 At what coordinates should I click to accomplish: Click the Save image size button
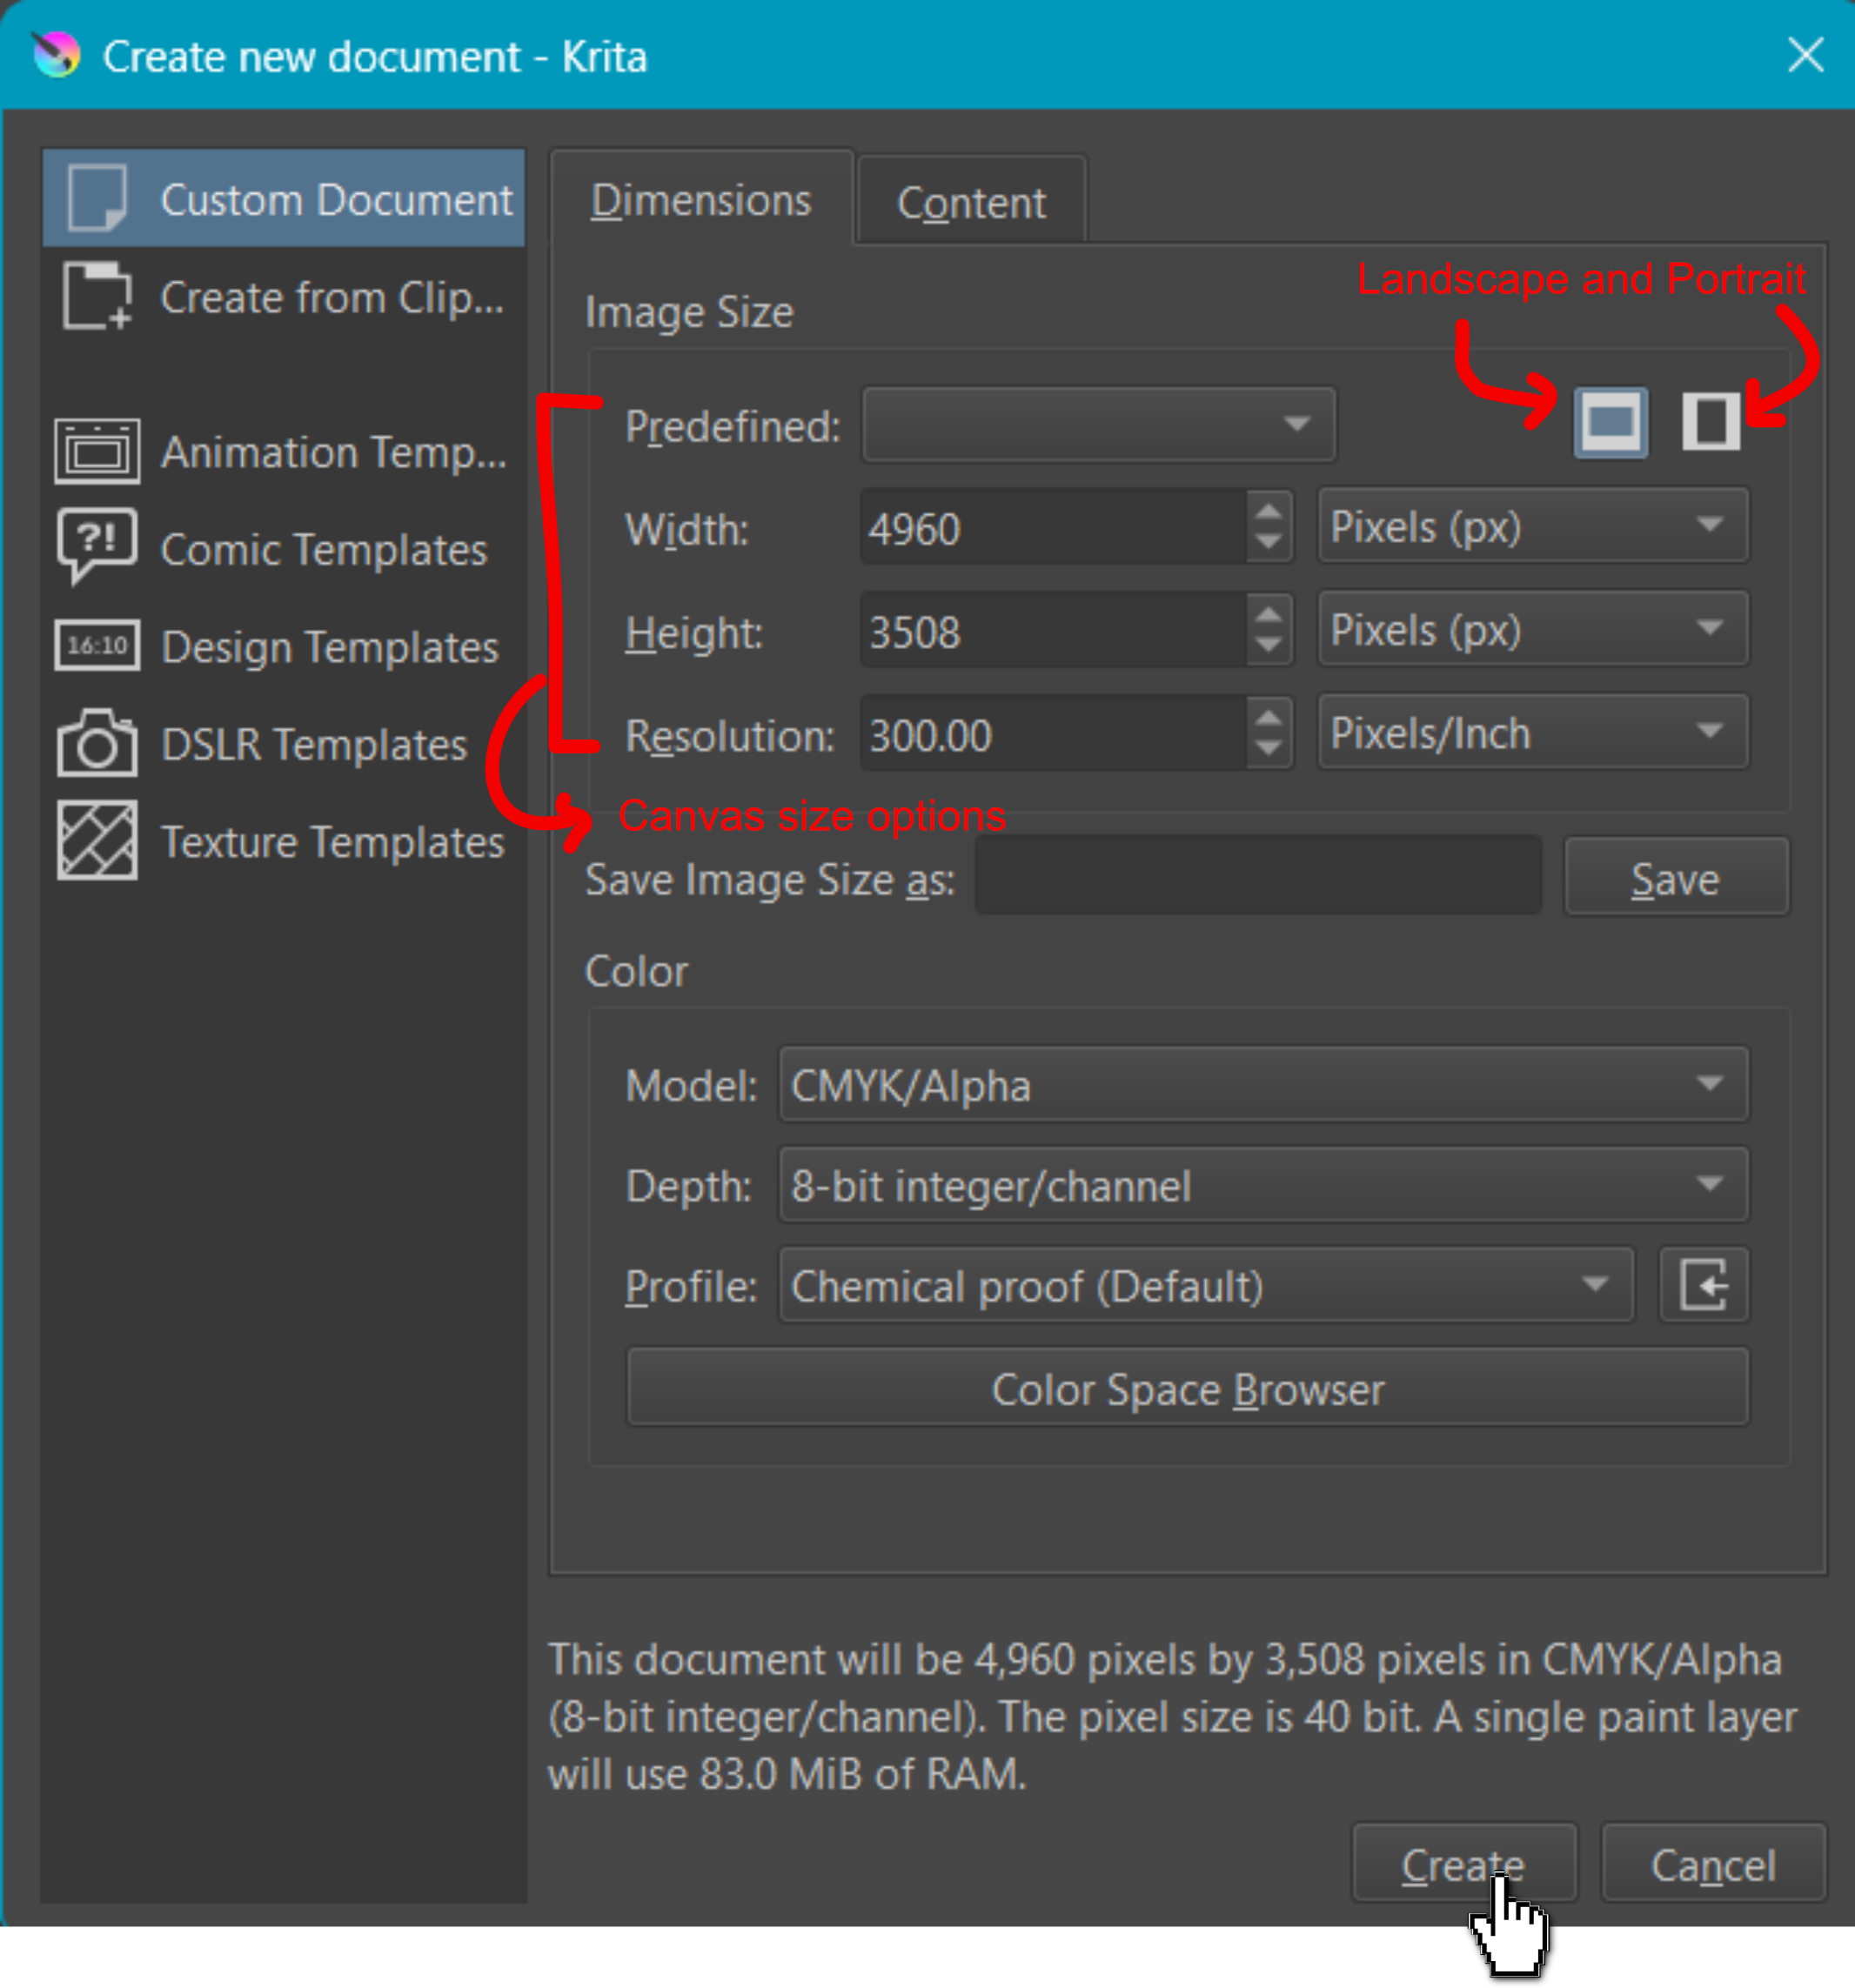[1676, 878]
